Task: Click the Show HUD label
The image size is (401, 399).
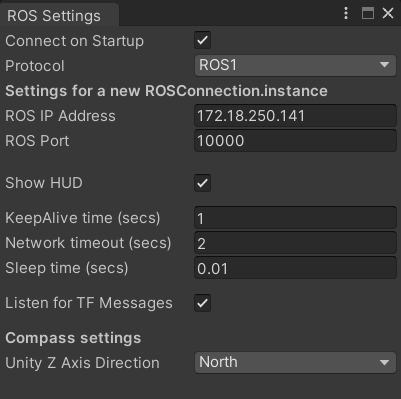Action: (x=44, y=183)
